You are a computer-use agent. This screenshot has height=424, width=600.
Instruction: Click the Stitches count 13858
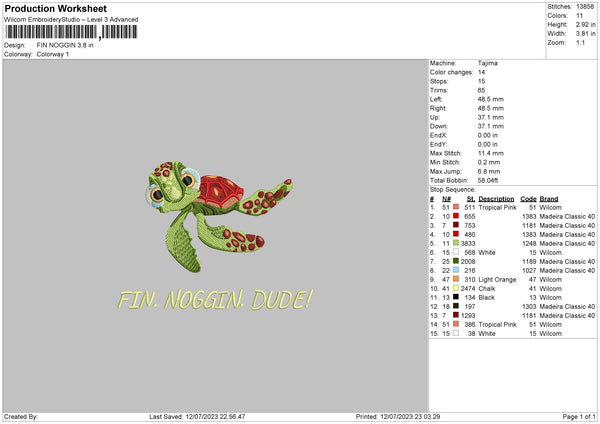(x=585, y=7)
